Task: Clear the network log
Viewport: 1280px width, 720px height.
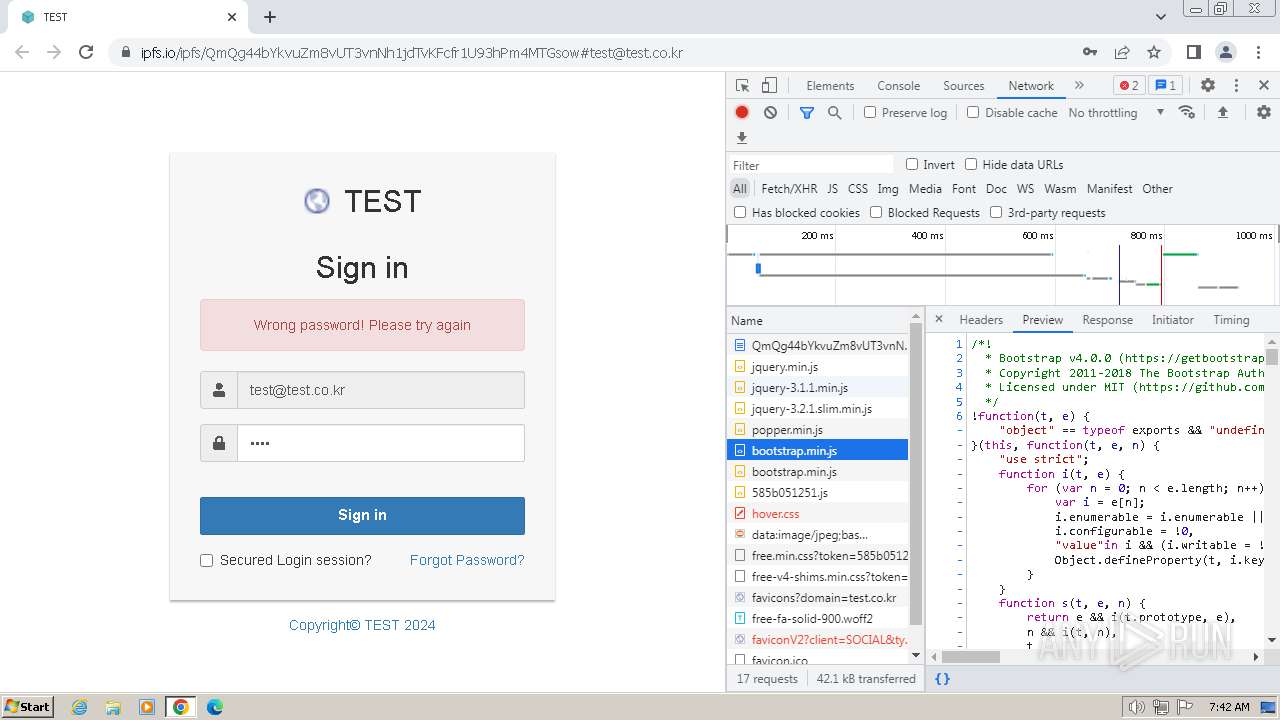Action: pyautogui.click(x=770, y=113)
